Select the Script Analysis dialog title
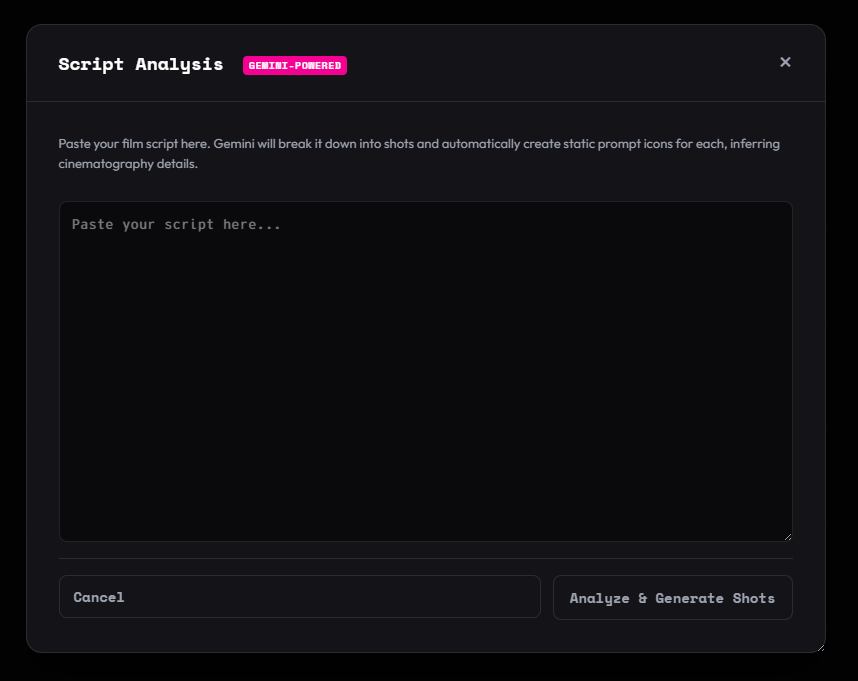The height and width of the screenshot is (681, 858). [x=140, y=64]
